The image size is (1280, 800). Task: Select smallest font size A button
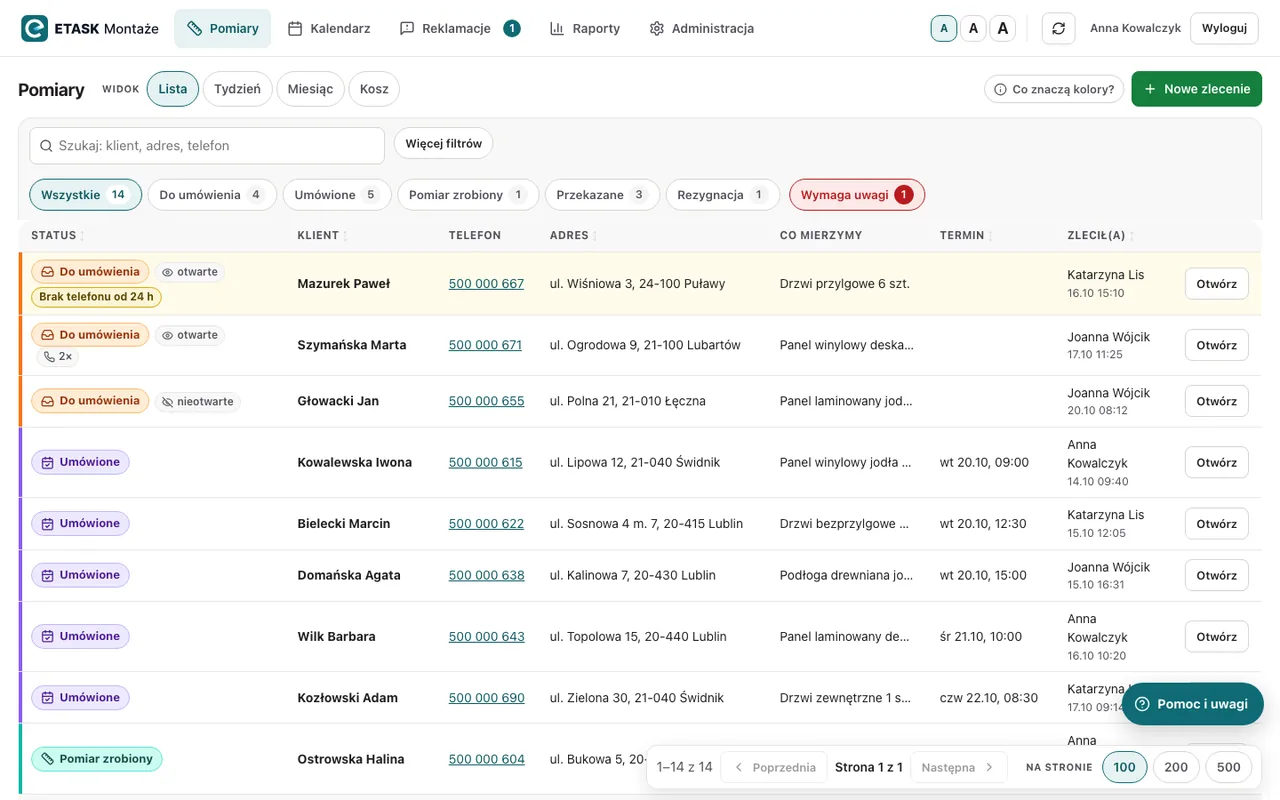tap(943, 28)
